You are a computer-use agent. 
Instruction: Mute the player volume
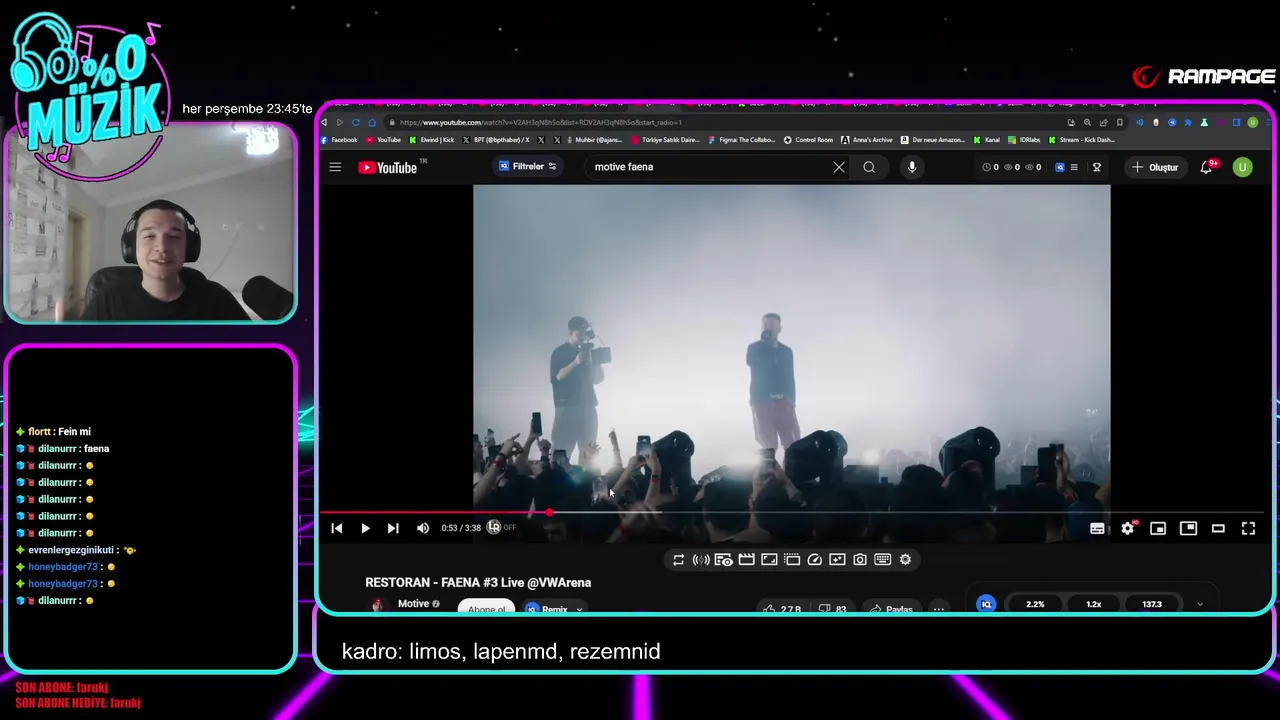tap(423, 528)
